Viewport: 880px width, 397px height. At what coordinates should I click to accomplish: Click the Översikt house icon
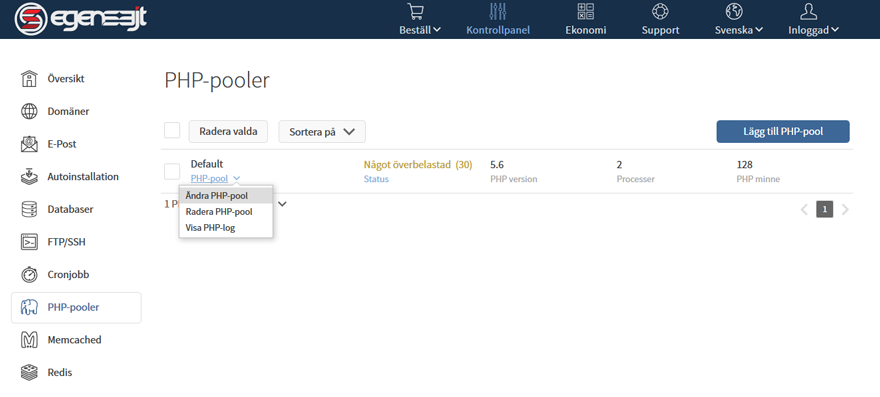[29, 79]
